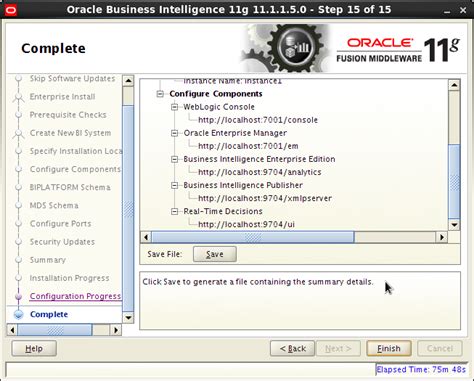Select the http://localhost:7001/em entry
Image resolution: width=474 pixels, height=381 pixels.
tap(248, 146)
